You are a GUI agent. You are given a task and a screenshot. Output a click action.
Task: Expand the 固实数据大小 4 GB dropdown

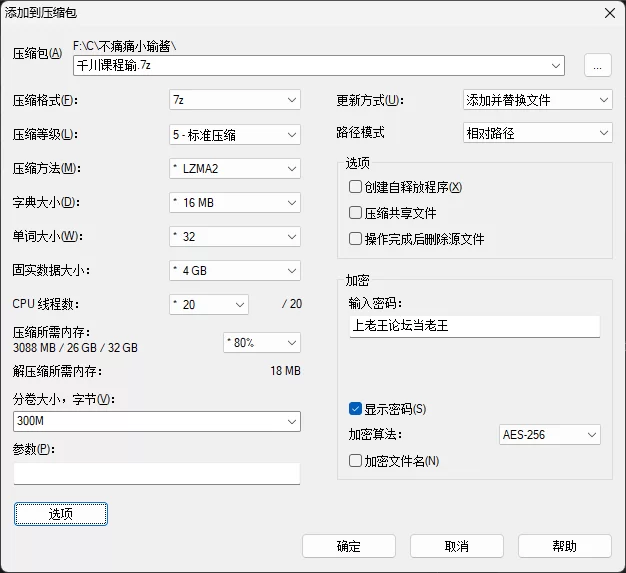(235, 270)
